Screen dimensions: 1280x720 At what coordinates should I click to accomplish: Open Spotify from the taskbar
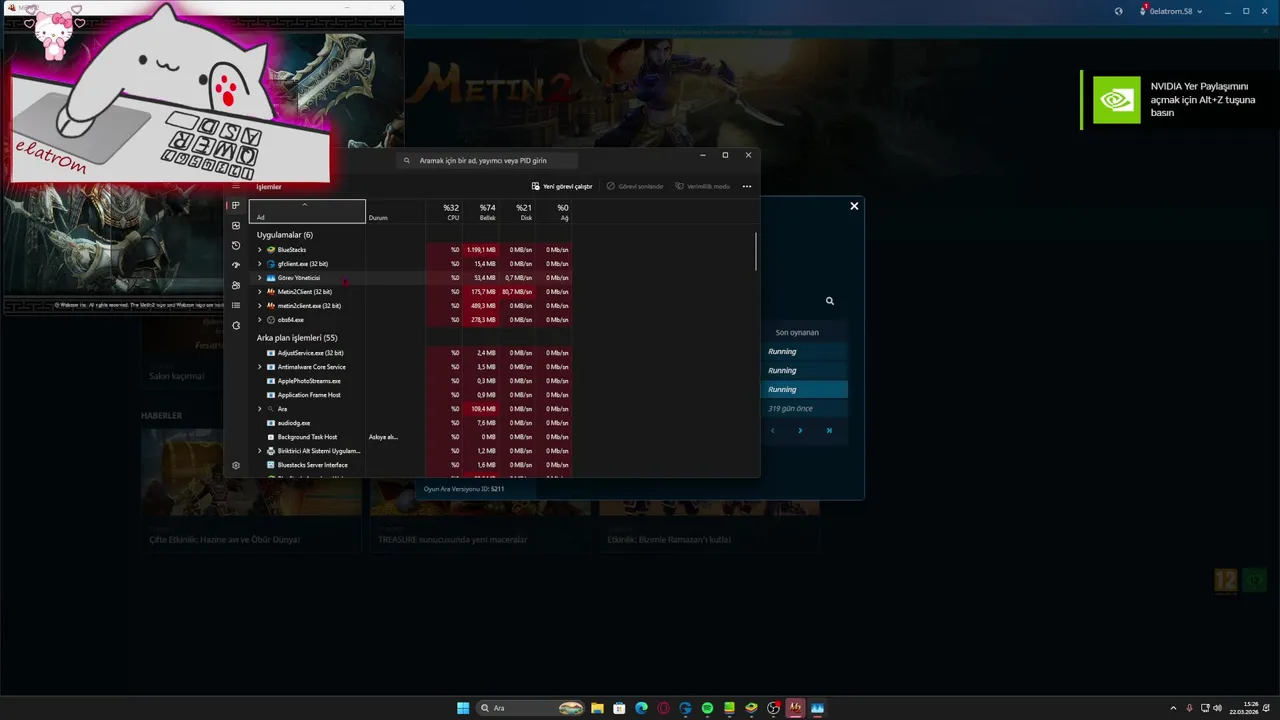(x=707, y=708)
